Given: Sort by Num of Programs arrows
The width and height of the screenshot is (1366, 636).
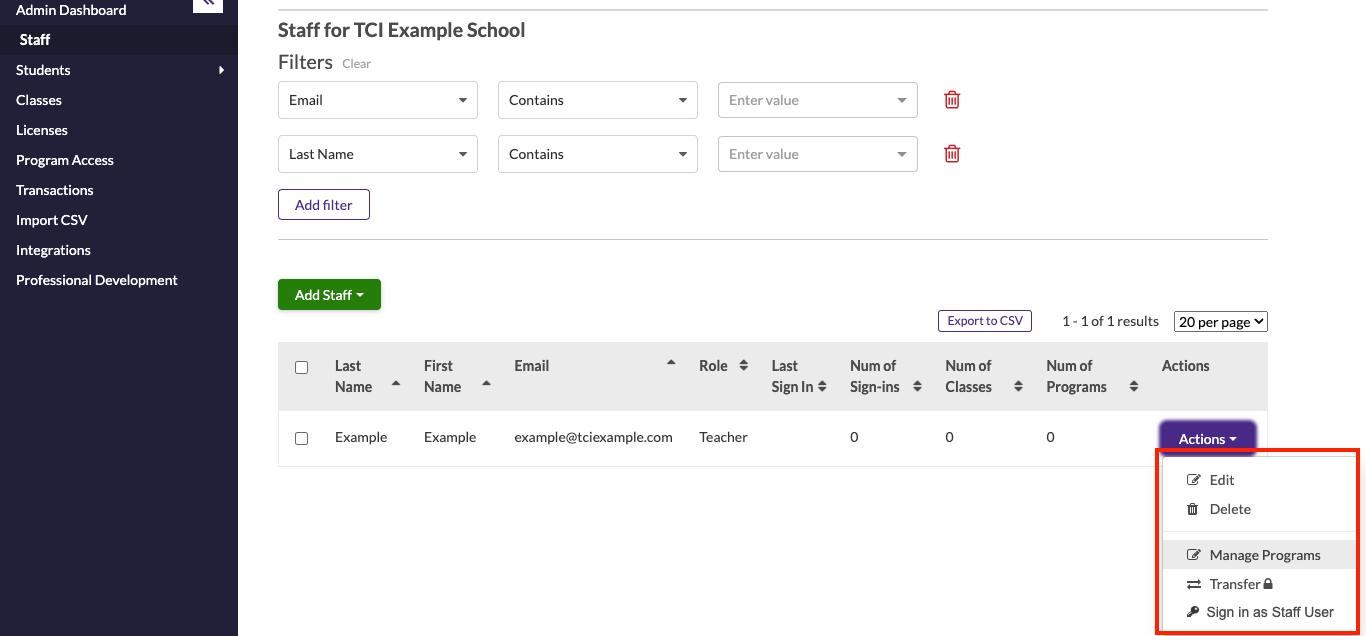Looking at the screenshot, I should (1133, 387).
